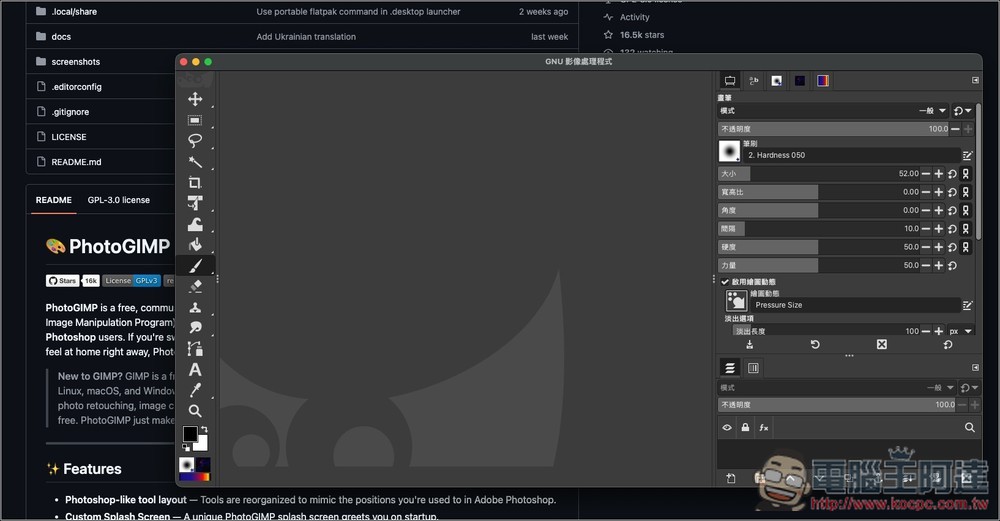Switch to the Patterns tab
This screenshot has width=1000, height=521.
(x=800, y=80)
